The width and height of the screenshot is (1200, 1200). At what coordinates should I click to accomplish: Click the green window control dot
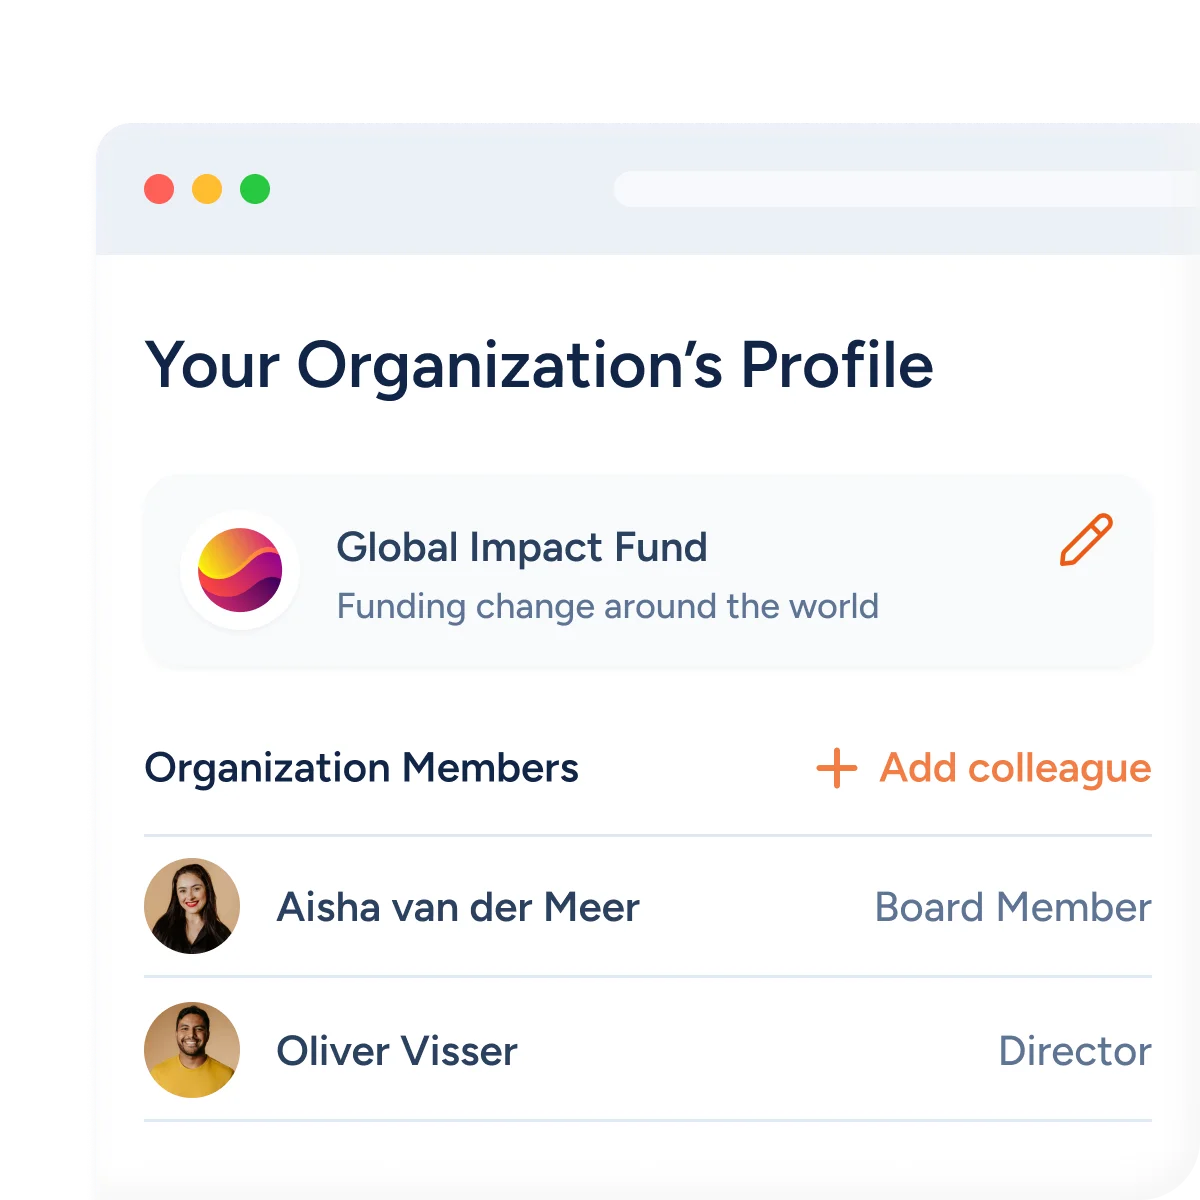pos(256,188)
